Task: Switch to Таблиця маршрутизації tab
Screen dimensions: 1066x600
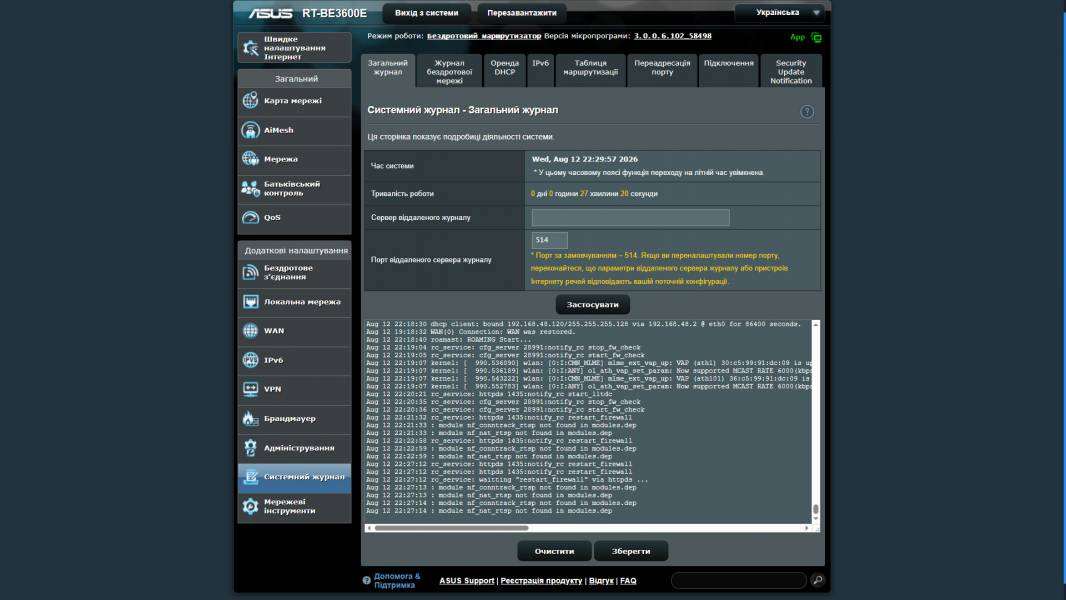Action: click(x=590, y=71)
